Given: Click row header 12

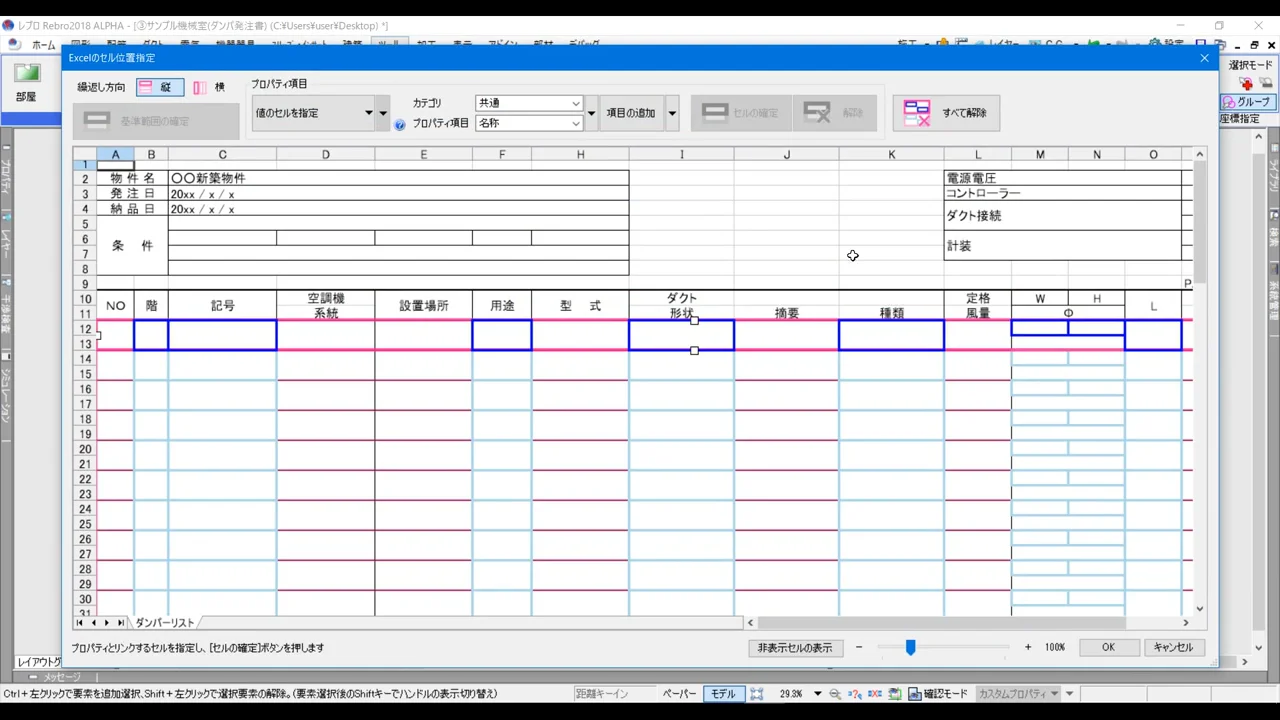Looking at the screenshot, I should click(85, 329).
